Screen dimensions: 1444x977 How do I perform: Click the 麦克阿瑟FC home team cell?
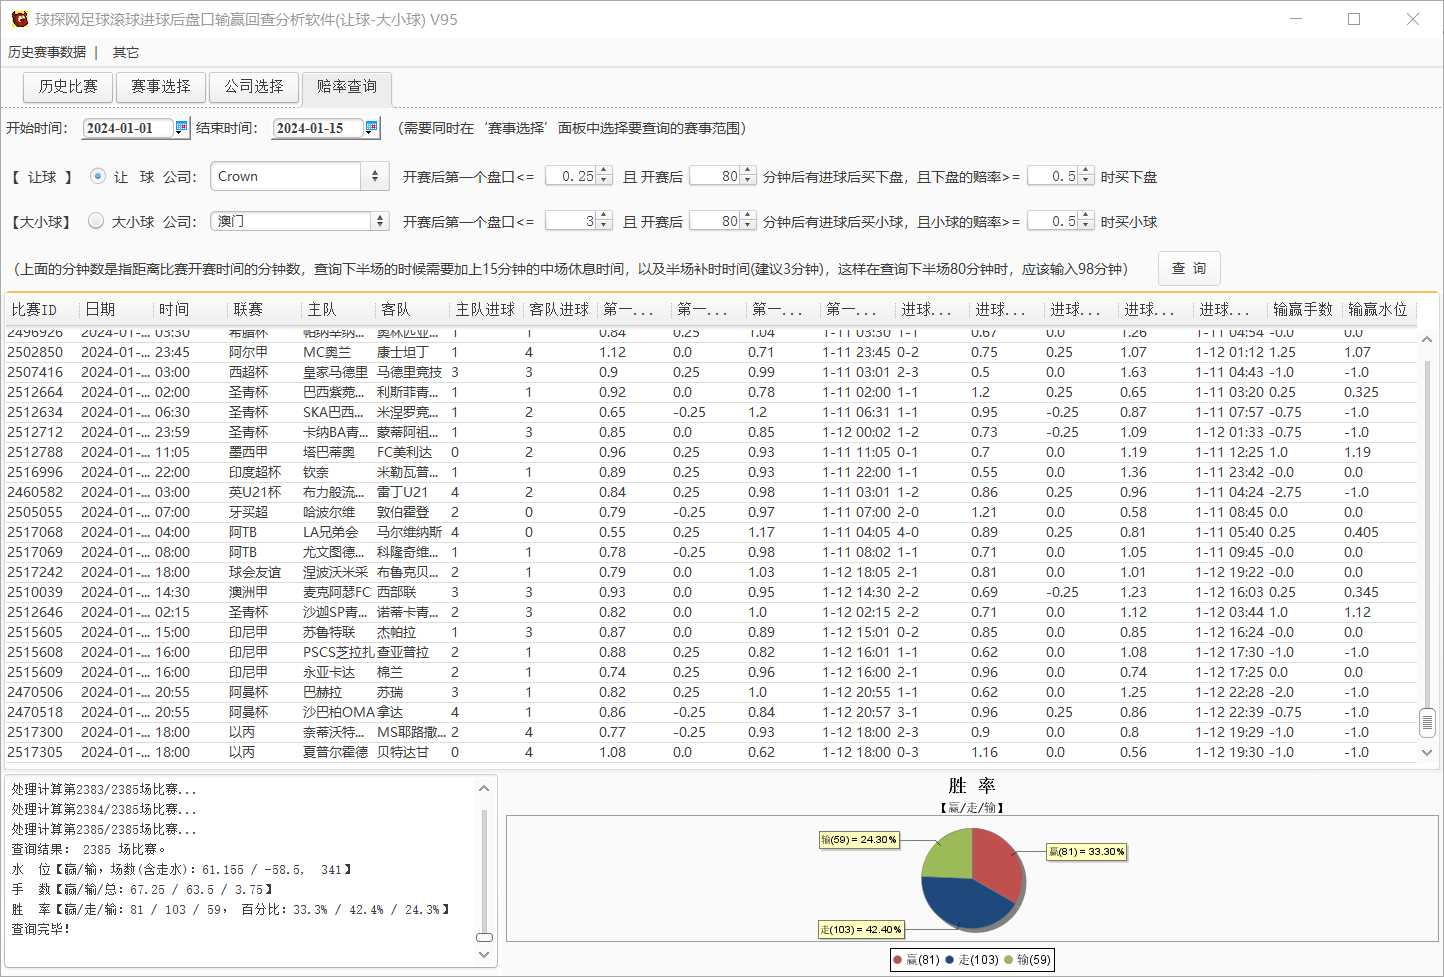pyautogui.click(x=336, y=592)
